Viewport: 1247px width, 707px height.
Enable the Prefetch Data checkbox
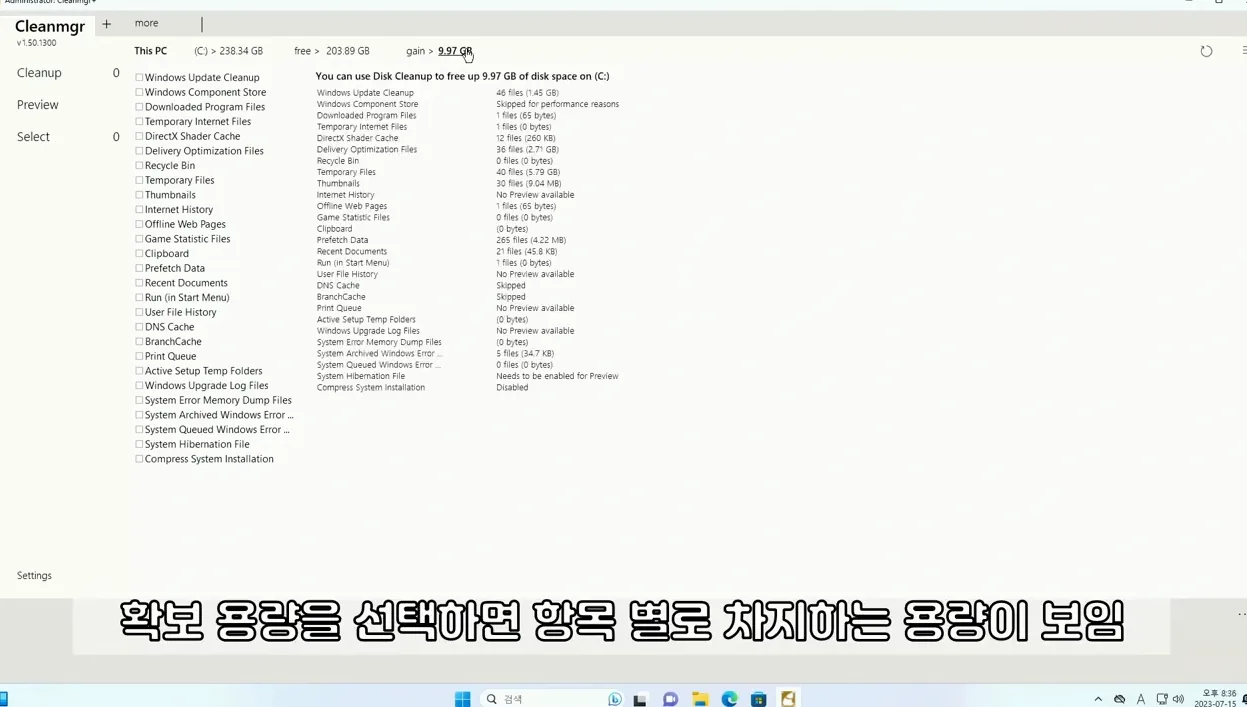coord(139,268)
